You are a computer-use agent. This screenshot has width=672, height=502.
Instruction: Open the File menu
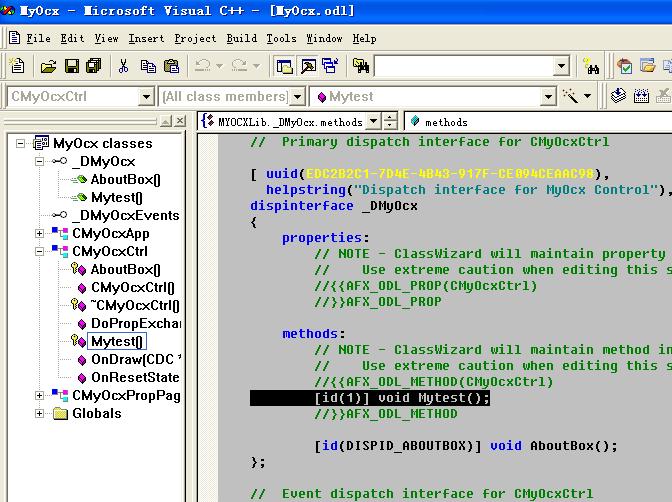coord(39,38)
